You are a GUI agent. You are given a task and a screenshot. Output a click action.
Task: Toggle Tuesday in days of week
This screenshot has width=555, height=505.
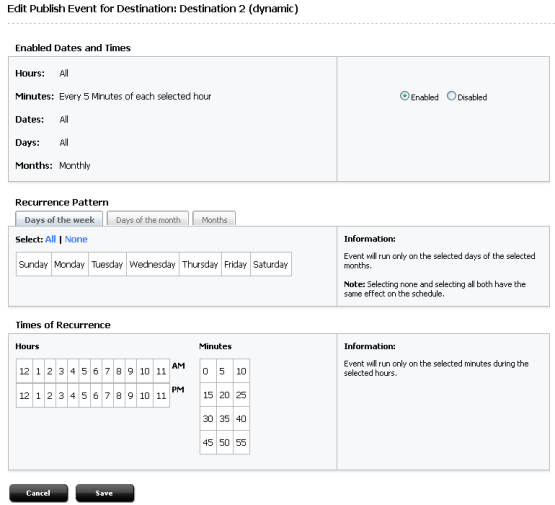107,264
